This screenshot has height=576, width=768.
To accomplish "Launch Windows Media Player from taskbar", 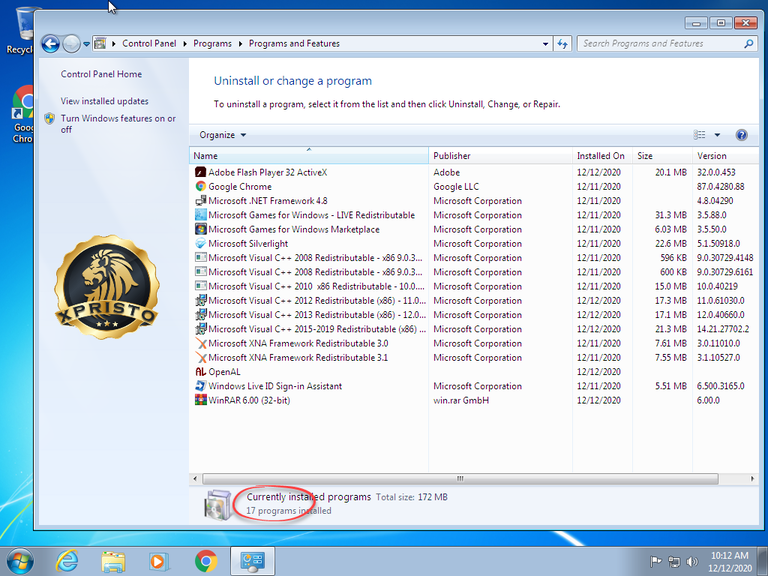I will 159,561.
